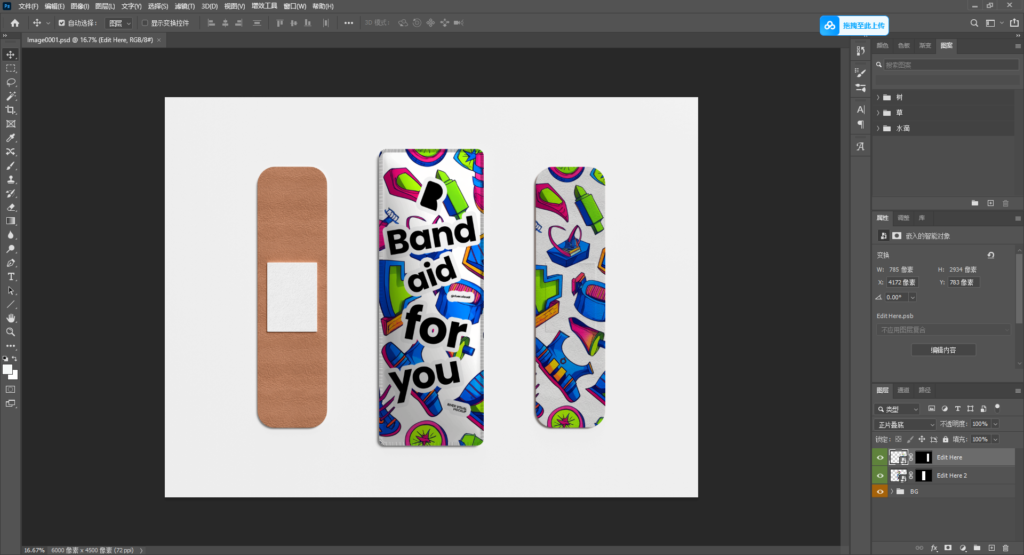Open the auto-select target dropdown

coord(120,23)
